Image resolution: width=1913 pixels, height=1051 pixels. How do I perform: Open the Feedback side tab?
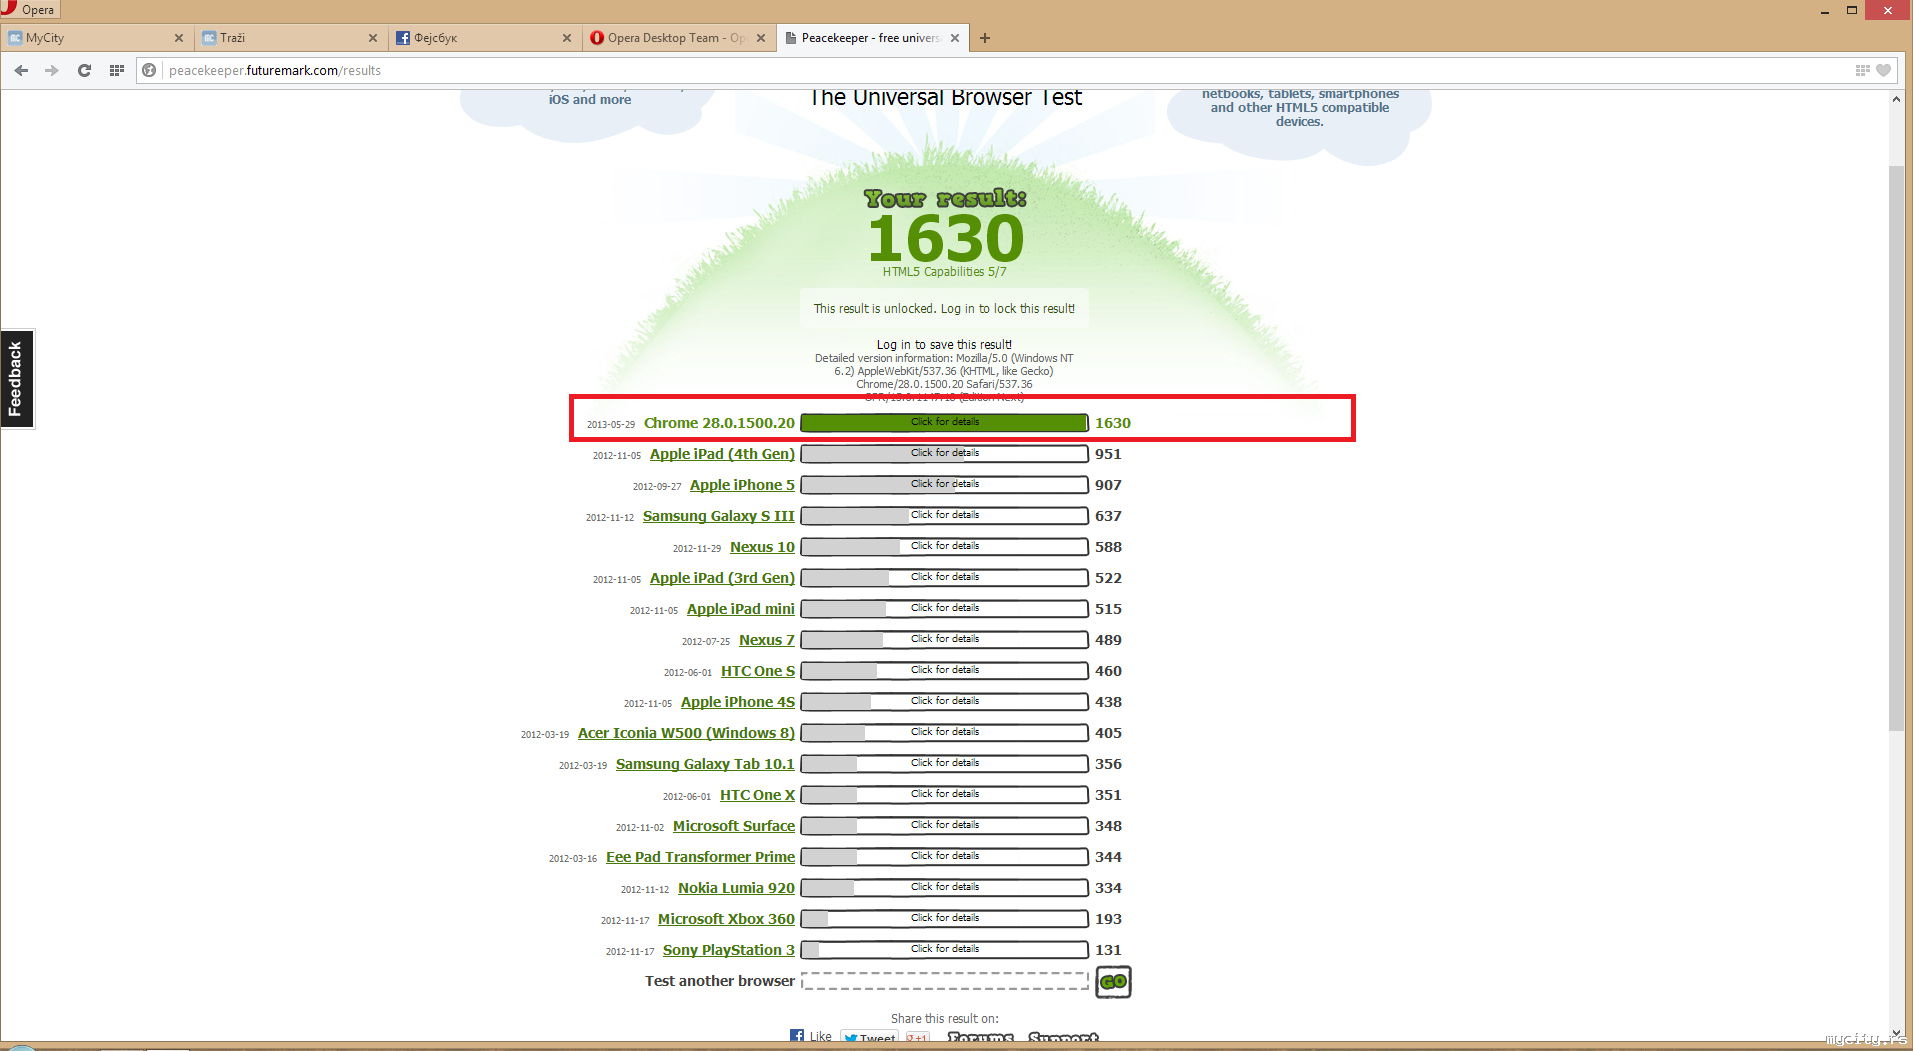coord(16,379)
